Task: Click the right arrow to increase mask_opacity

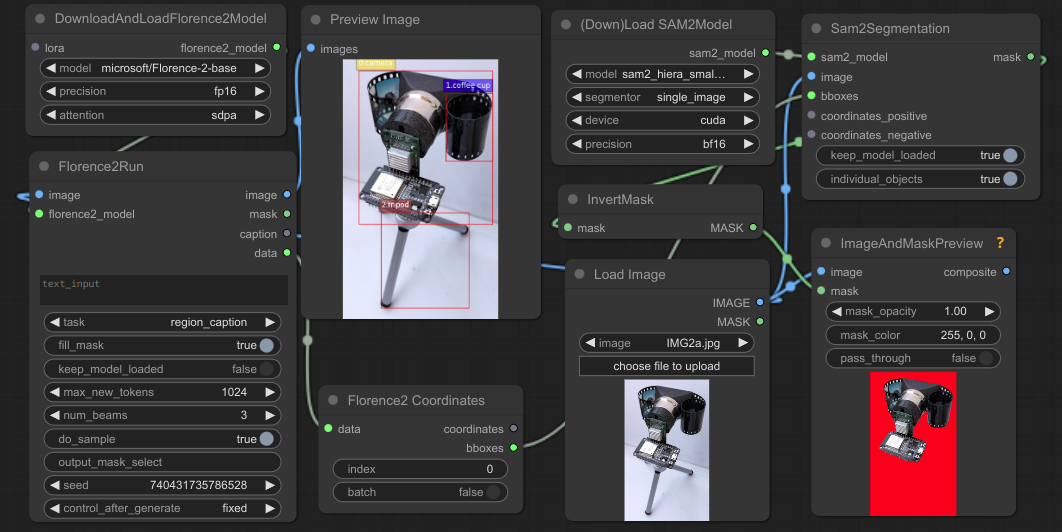Action: point(989,311)
